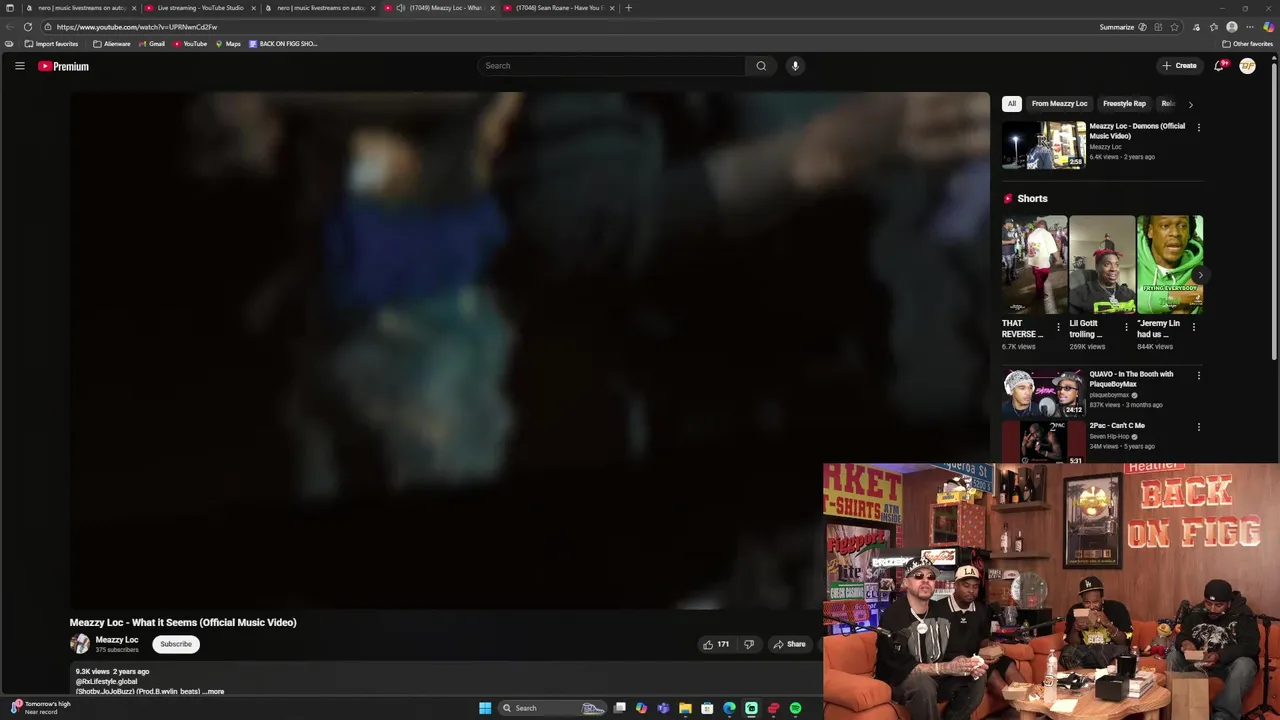This screenshot has height=720, width=1280.
Task: Show next Shorts with right arrow
Action: coord(1199,275)
